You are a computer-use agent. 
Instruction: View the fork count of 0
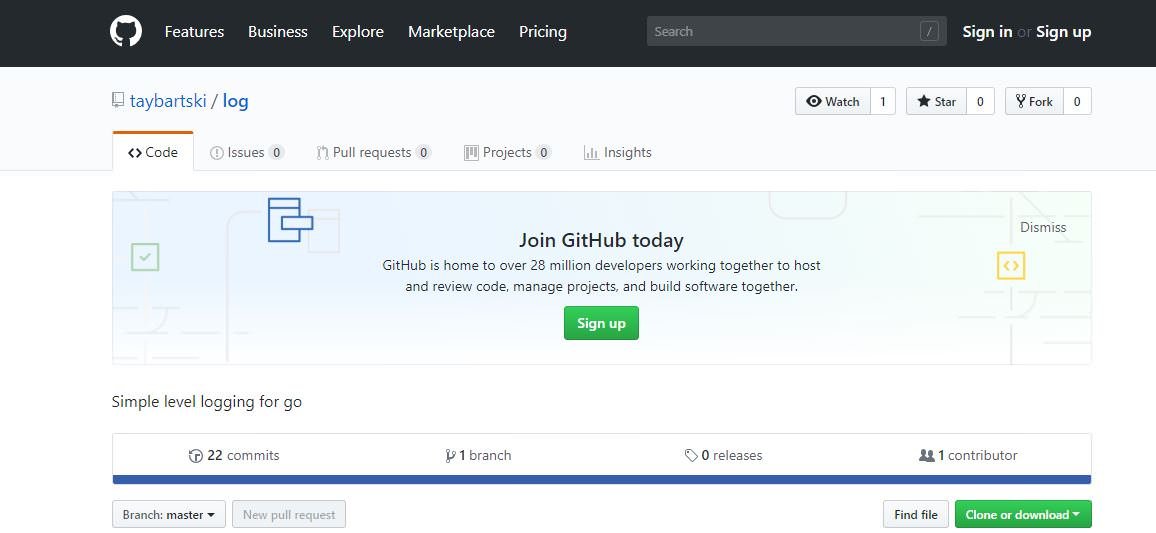pos(1076,102)
